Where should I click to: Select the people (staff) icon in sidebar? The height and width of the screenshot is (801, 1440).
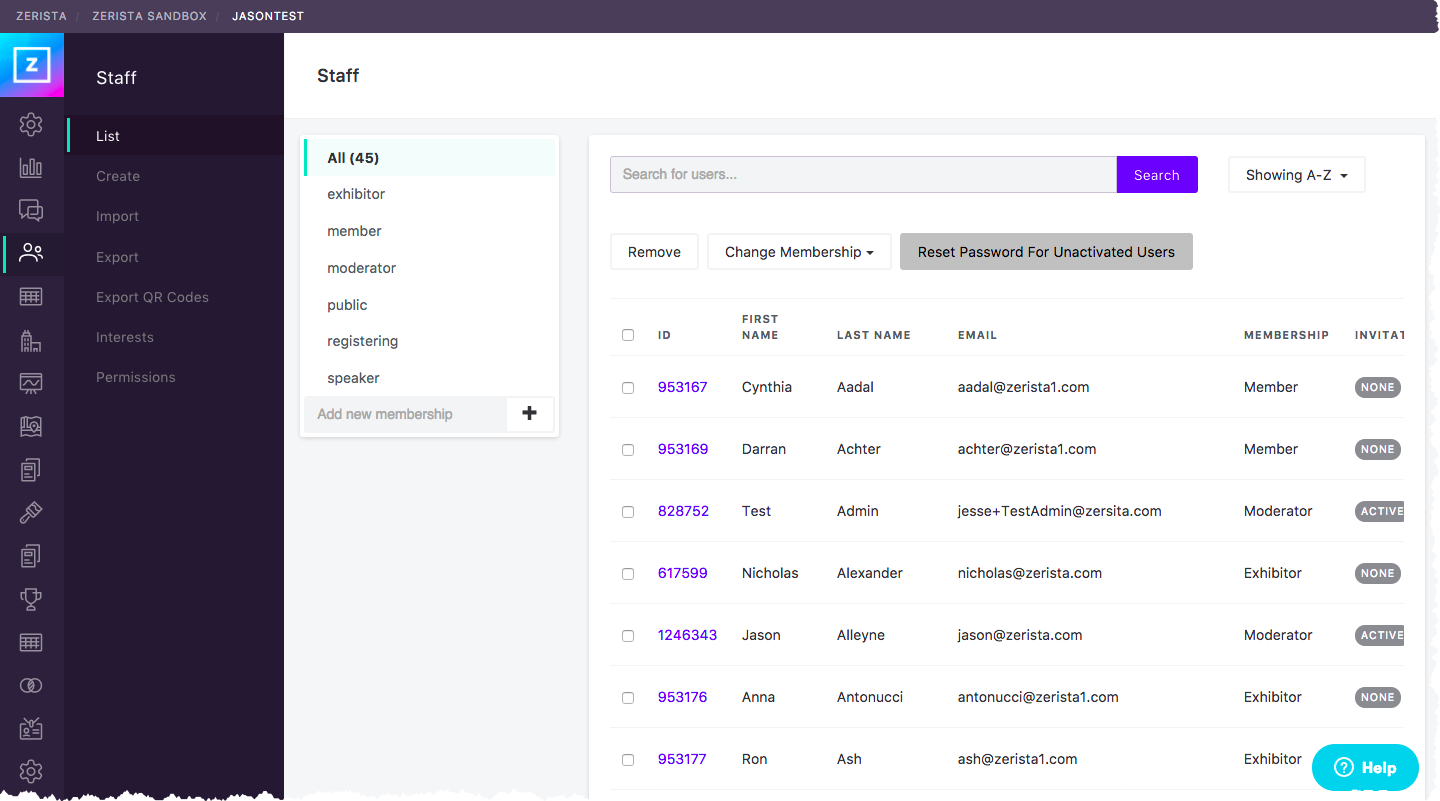pyautogui.click(x=31, y=253)
